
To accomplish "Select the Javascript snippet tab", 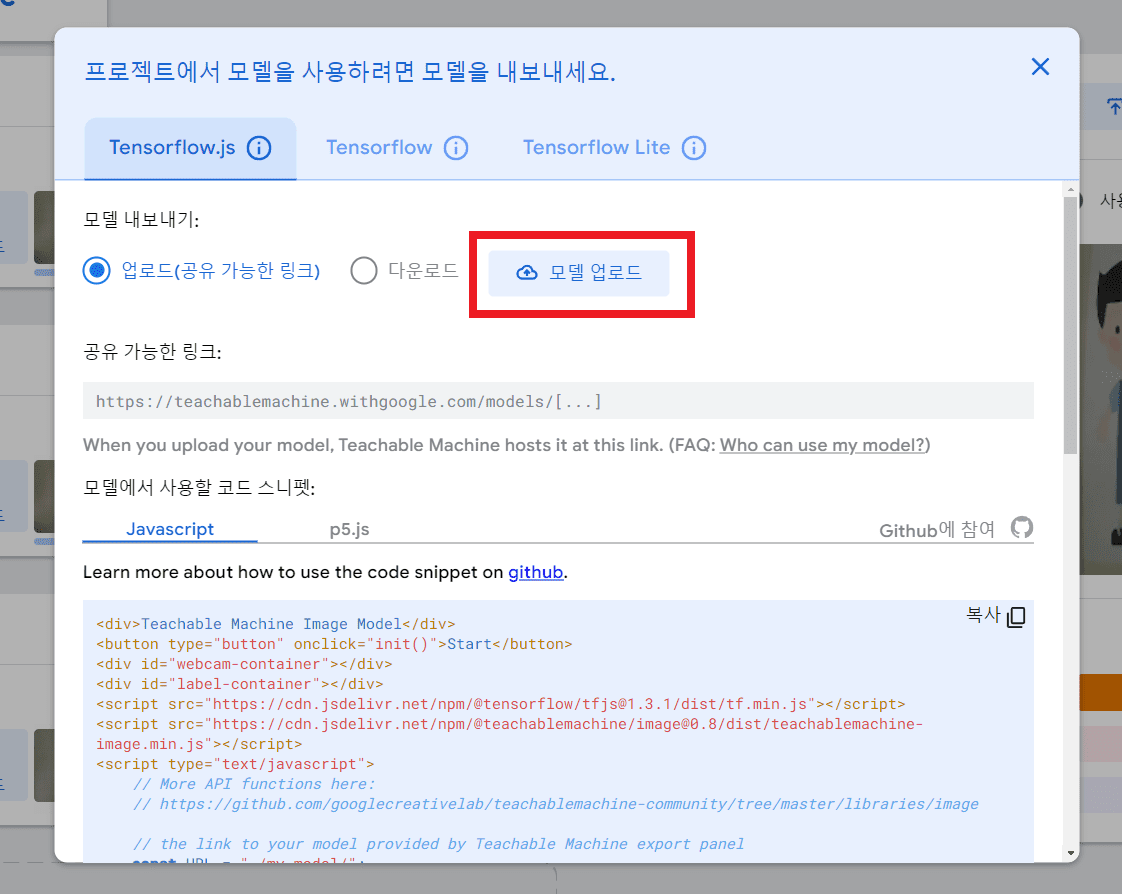I will tap(170, 529).
